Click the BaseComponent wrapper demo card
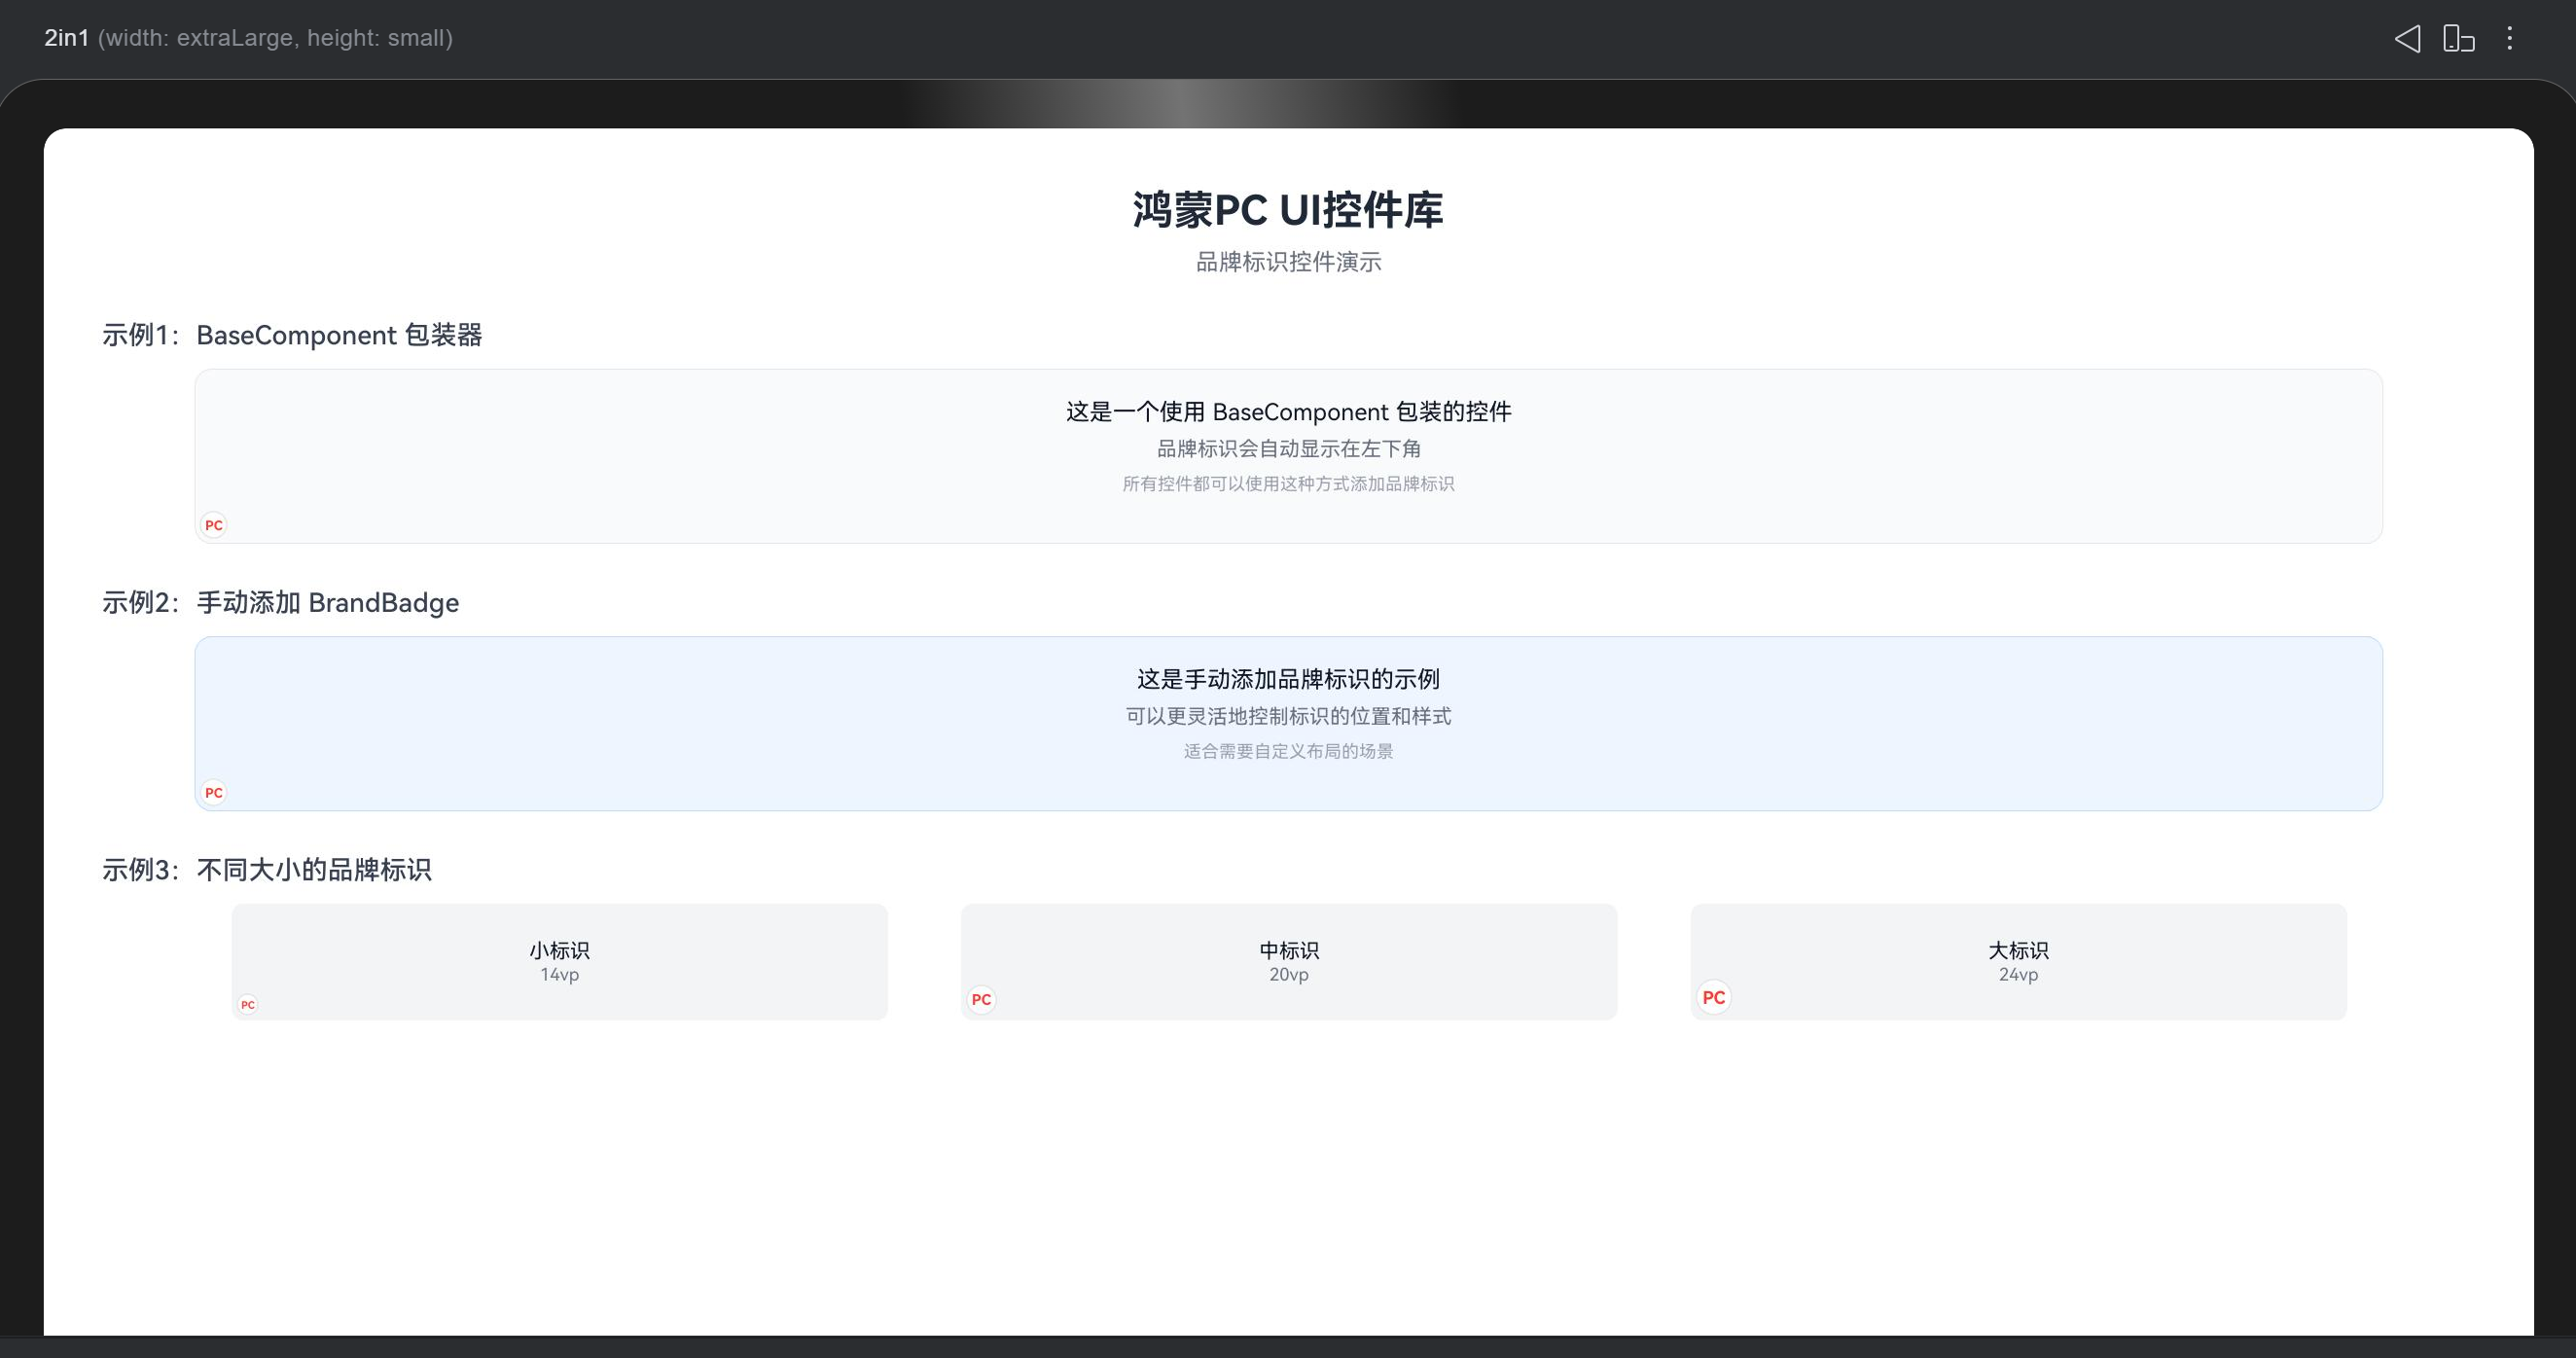Image resolution: width=2576 pixels, height=1358 pixels. click(1288, 455)
